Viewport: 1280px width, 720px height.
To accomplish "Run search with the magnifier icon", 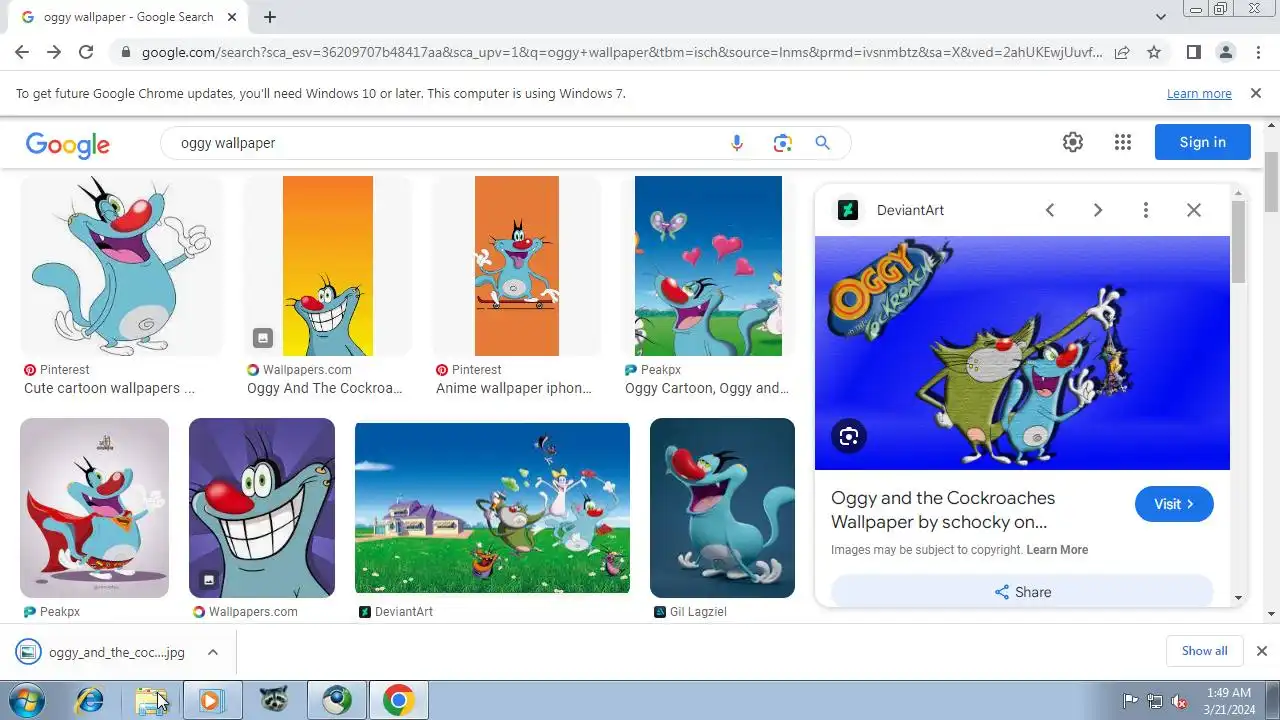I will click(x=823, y=143).
